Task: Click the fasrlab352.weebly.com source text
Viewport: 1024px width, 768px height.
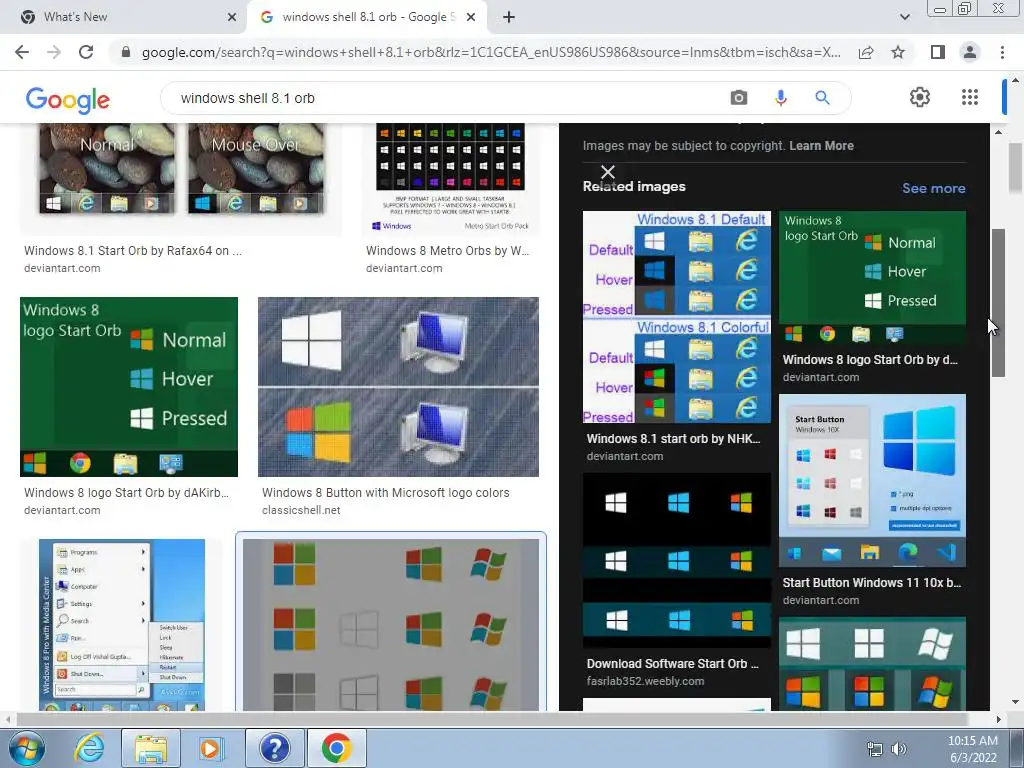Action: tap(645, 681)
